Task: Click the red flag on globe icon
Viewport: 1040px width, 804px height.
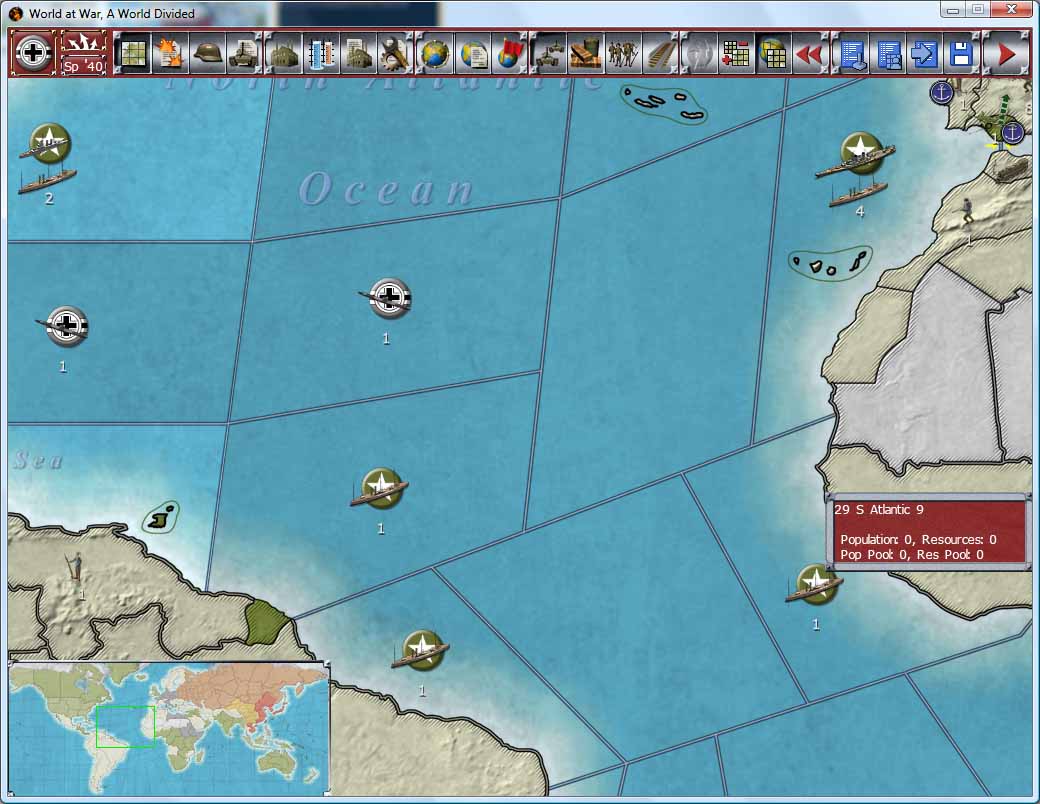Action: [510, 54]
